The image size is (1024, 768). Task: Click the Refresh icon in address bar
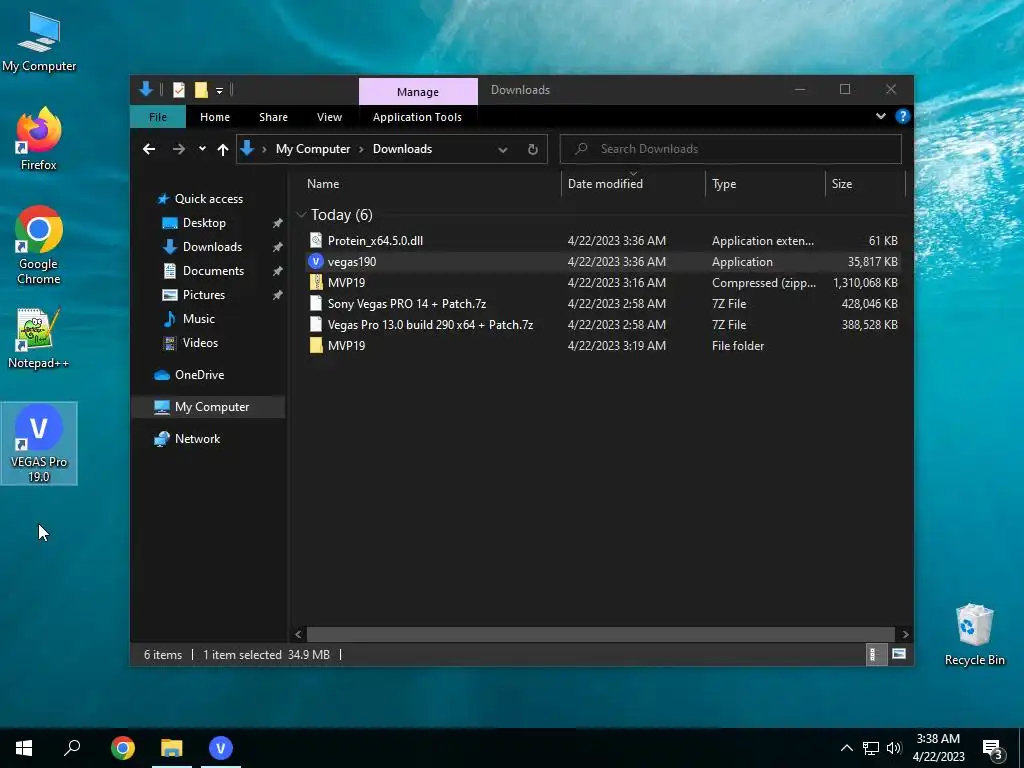533,150
